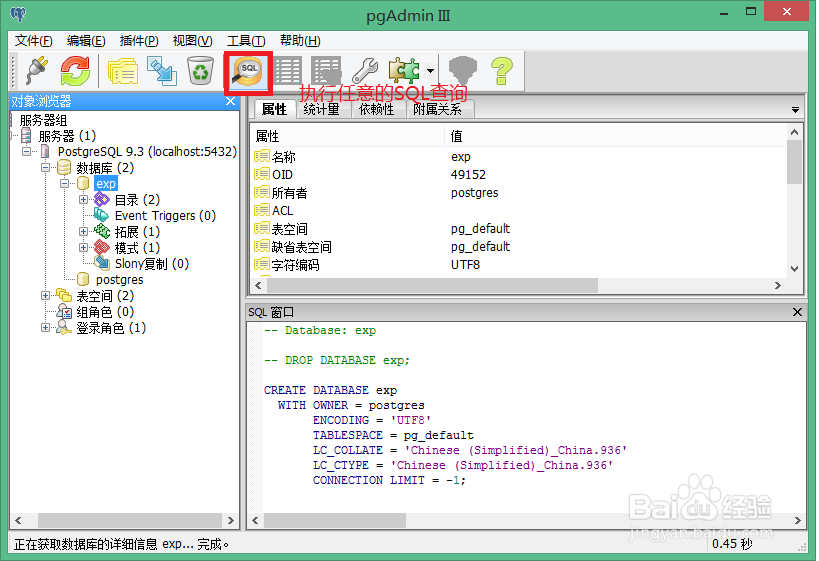The height and width of the screenshot is (561, 819).
Task: Click the drop object recycle bin icon
Action: [200, 71]
